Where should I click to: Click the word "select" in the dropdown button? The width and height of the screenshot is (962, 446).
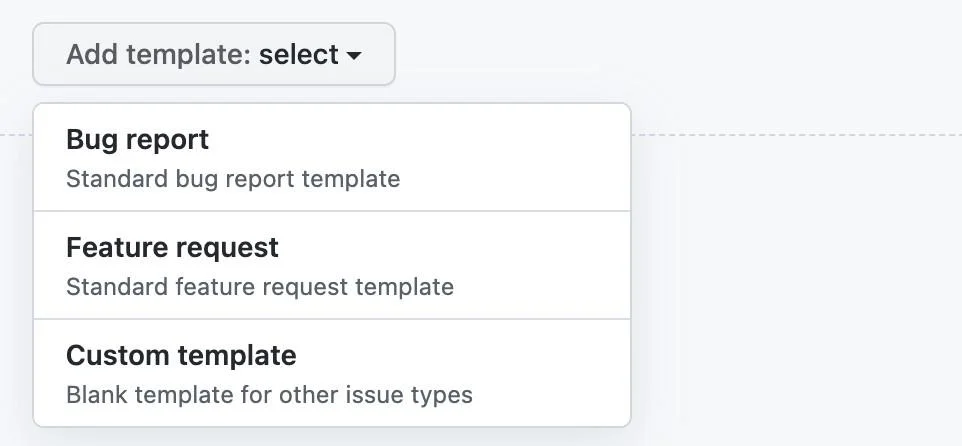coord(299,54)
